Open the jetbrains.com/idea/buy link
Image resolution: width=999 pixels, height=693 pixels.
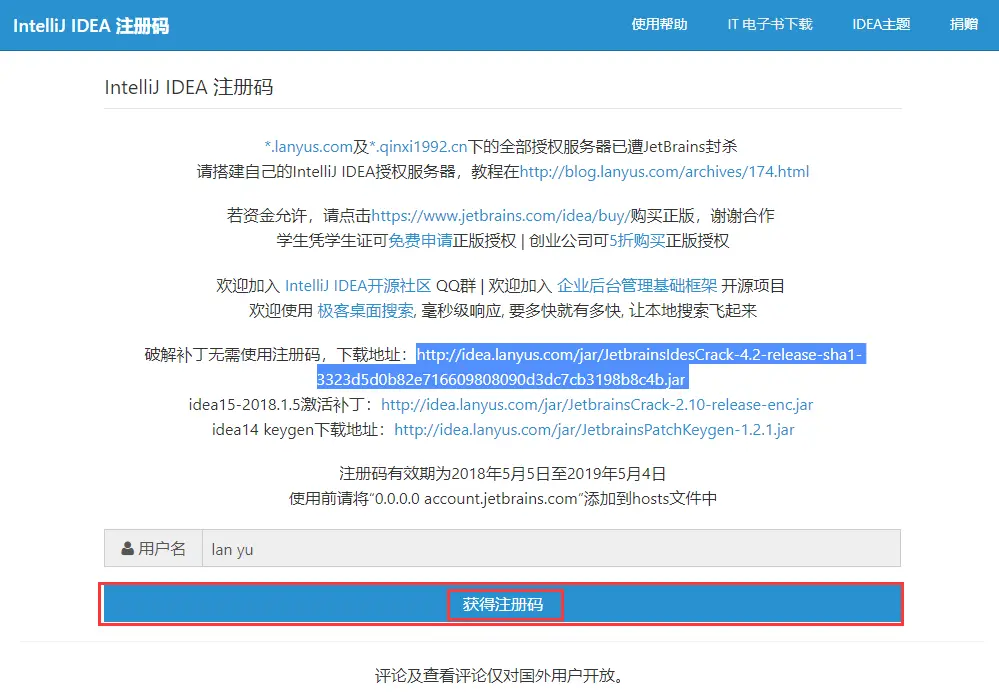point(500,215)
